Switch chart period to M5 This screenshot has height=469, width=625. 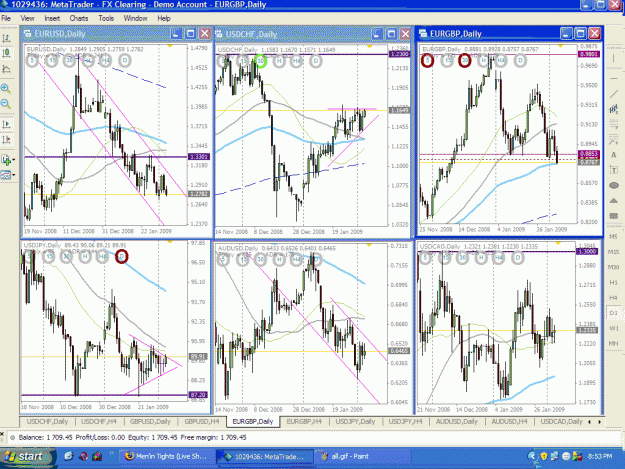click(x=613, y=237)
